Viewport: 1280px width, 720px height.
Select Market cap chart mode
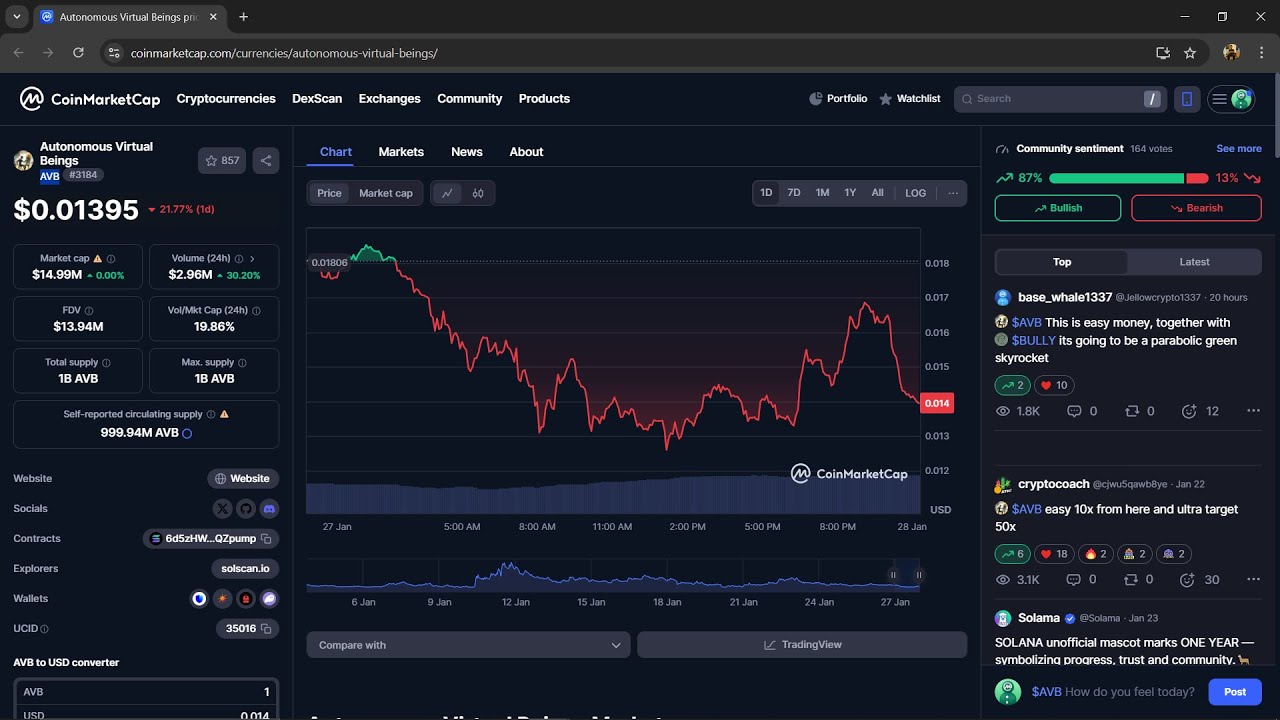(x=386, y=193)
